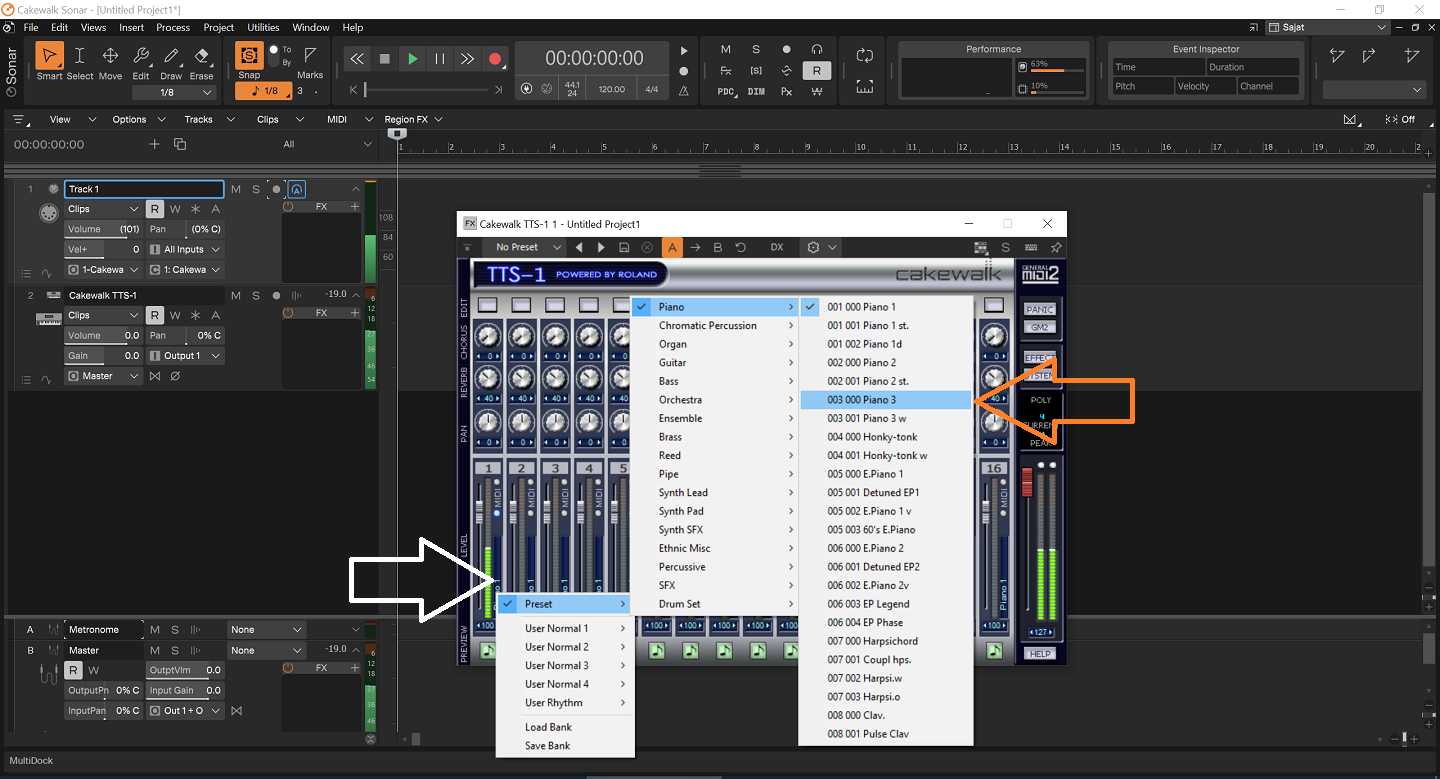The image size is (1440, 779).
Task: Open TTS-1 preset save disk icon
Action: 624,247
